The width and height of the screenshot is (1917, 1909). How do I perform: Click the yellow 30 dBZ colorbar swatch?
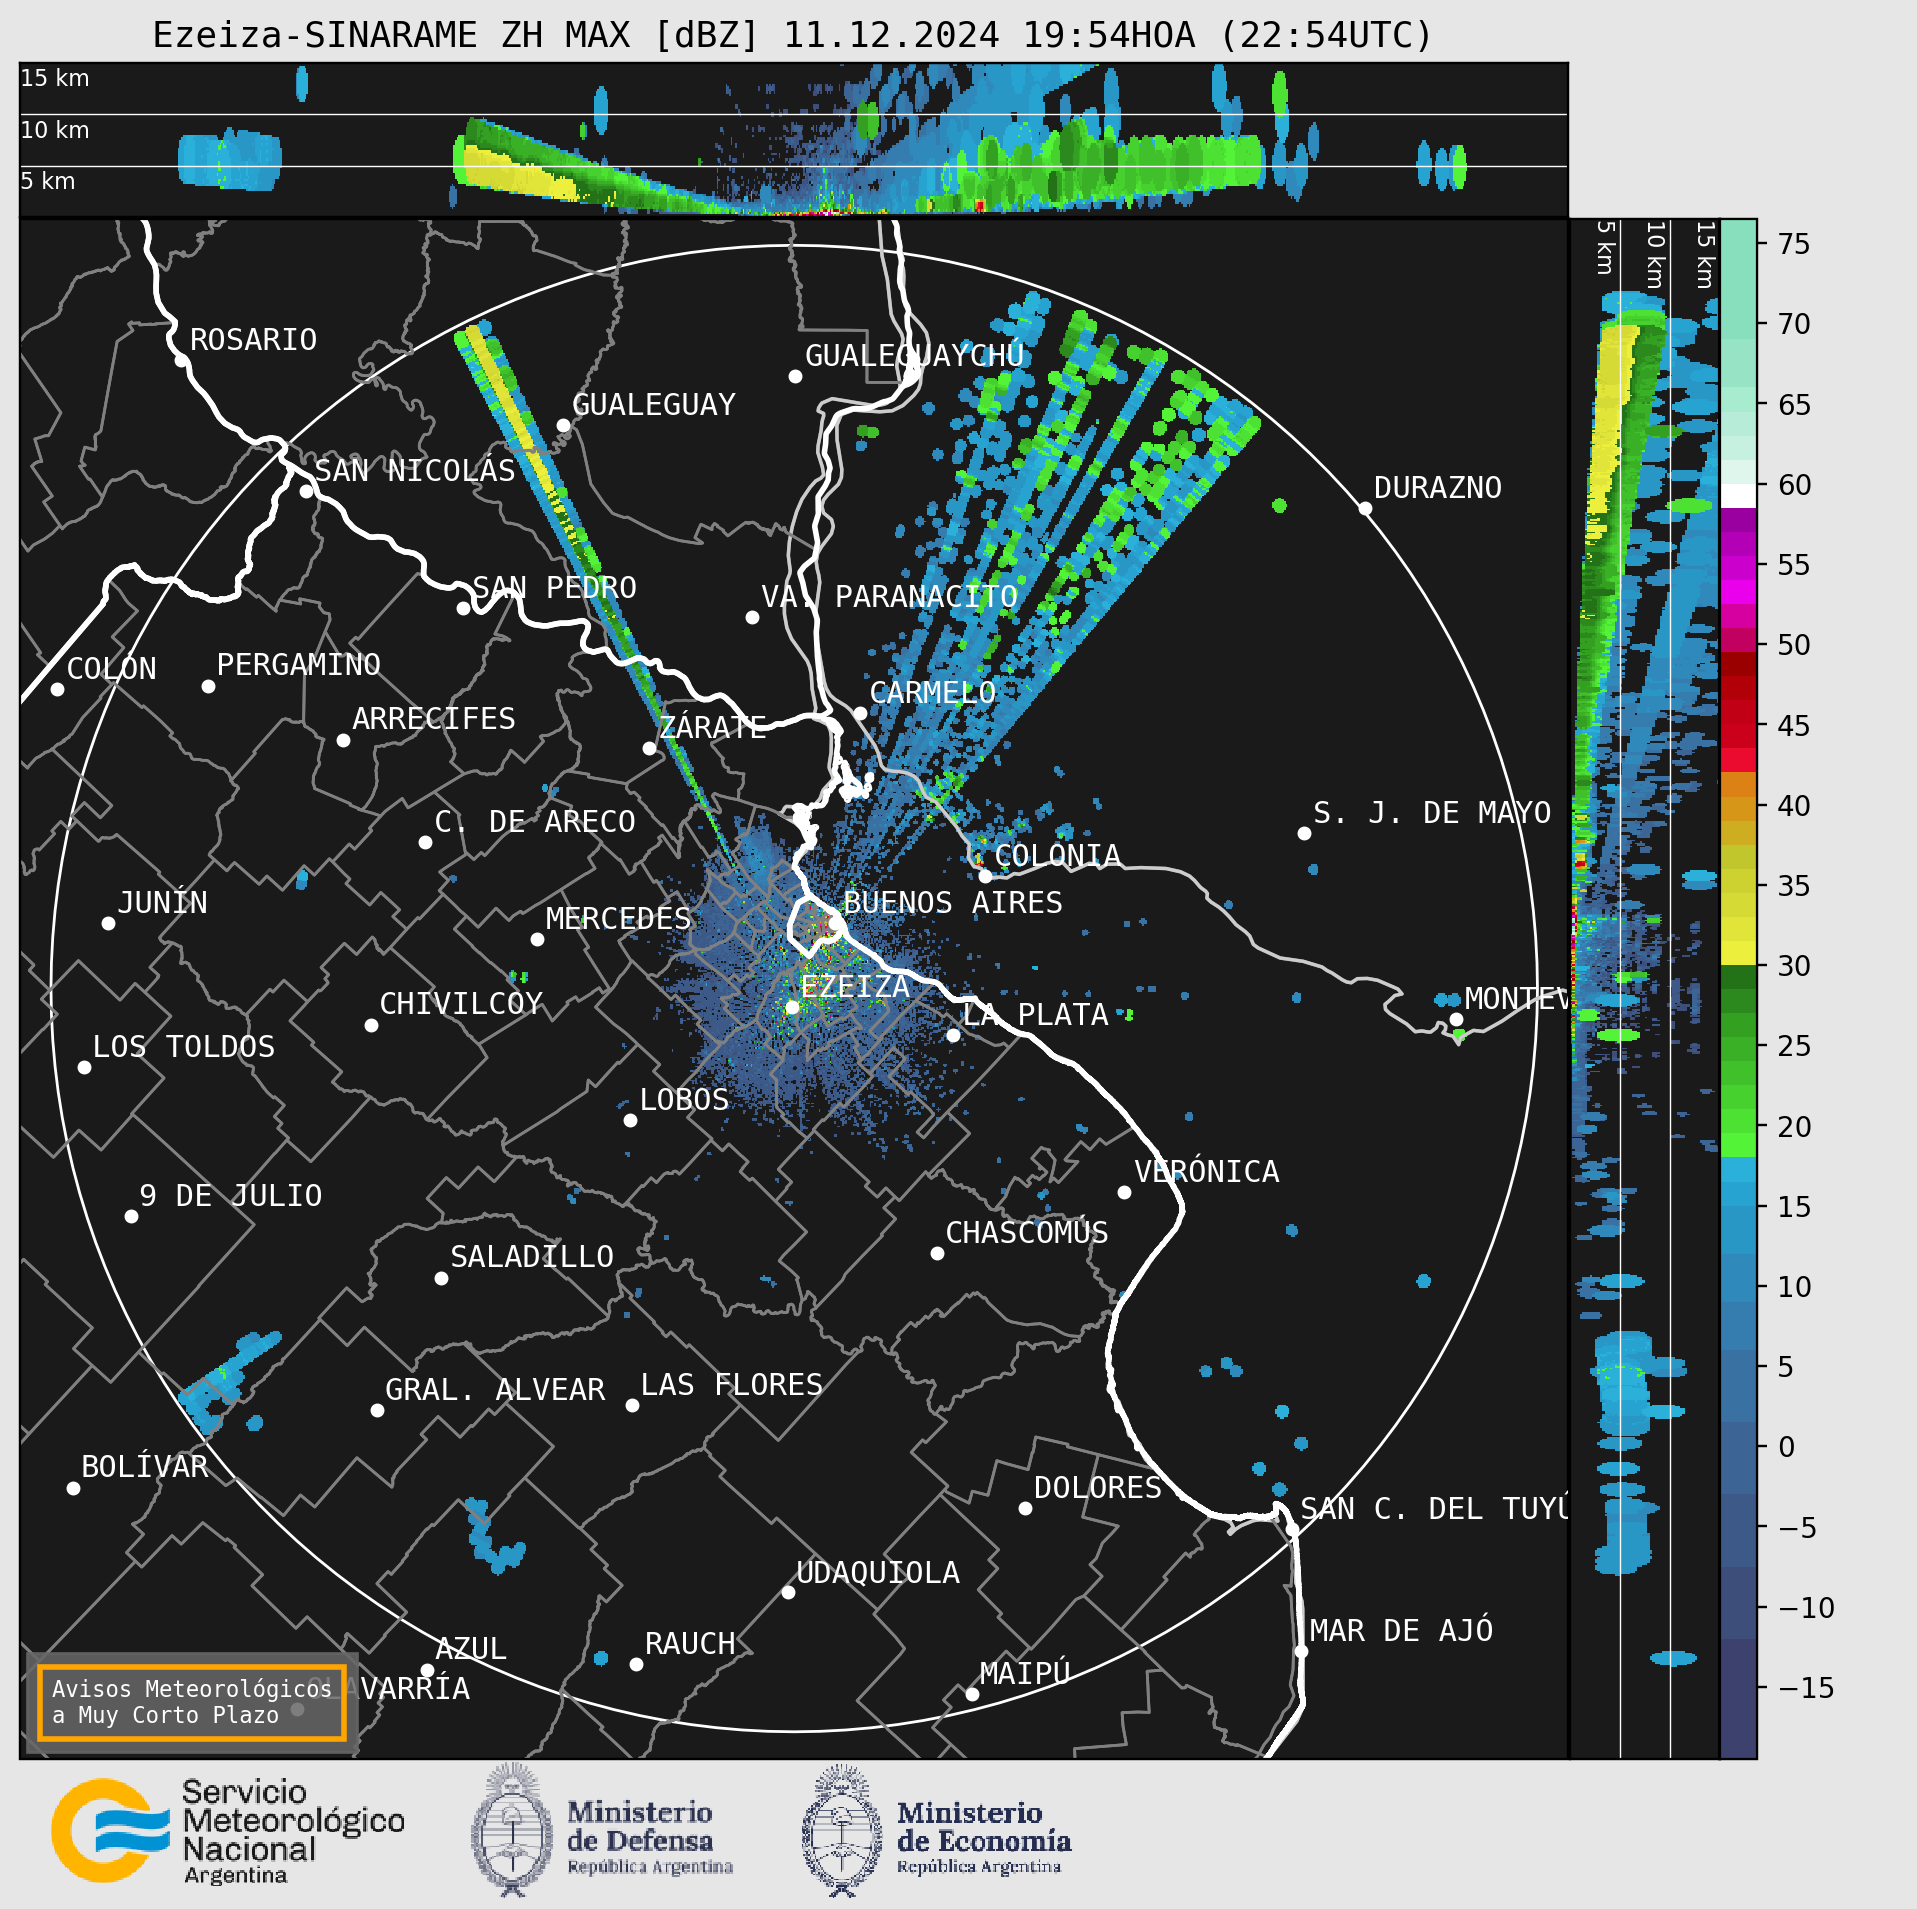pos(1738,953)
